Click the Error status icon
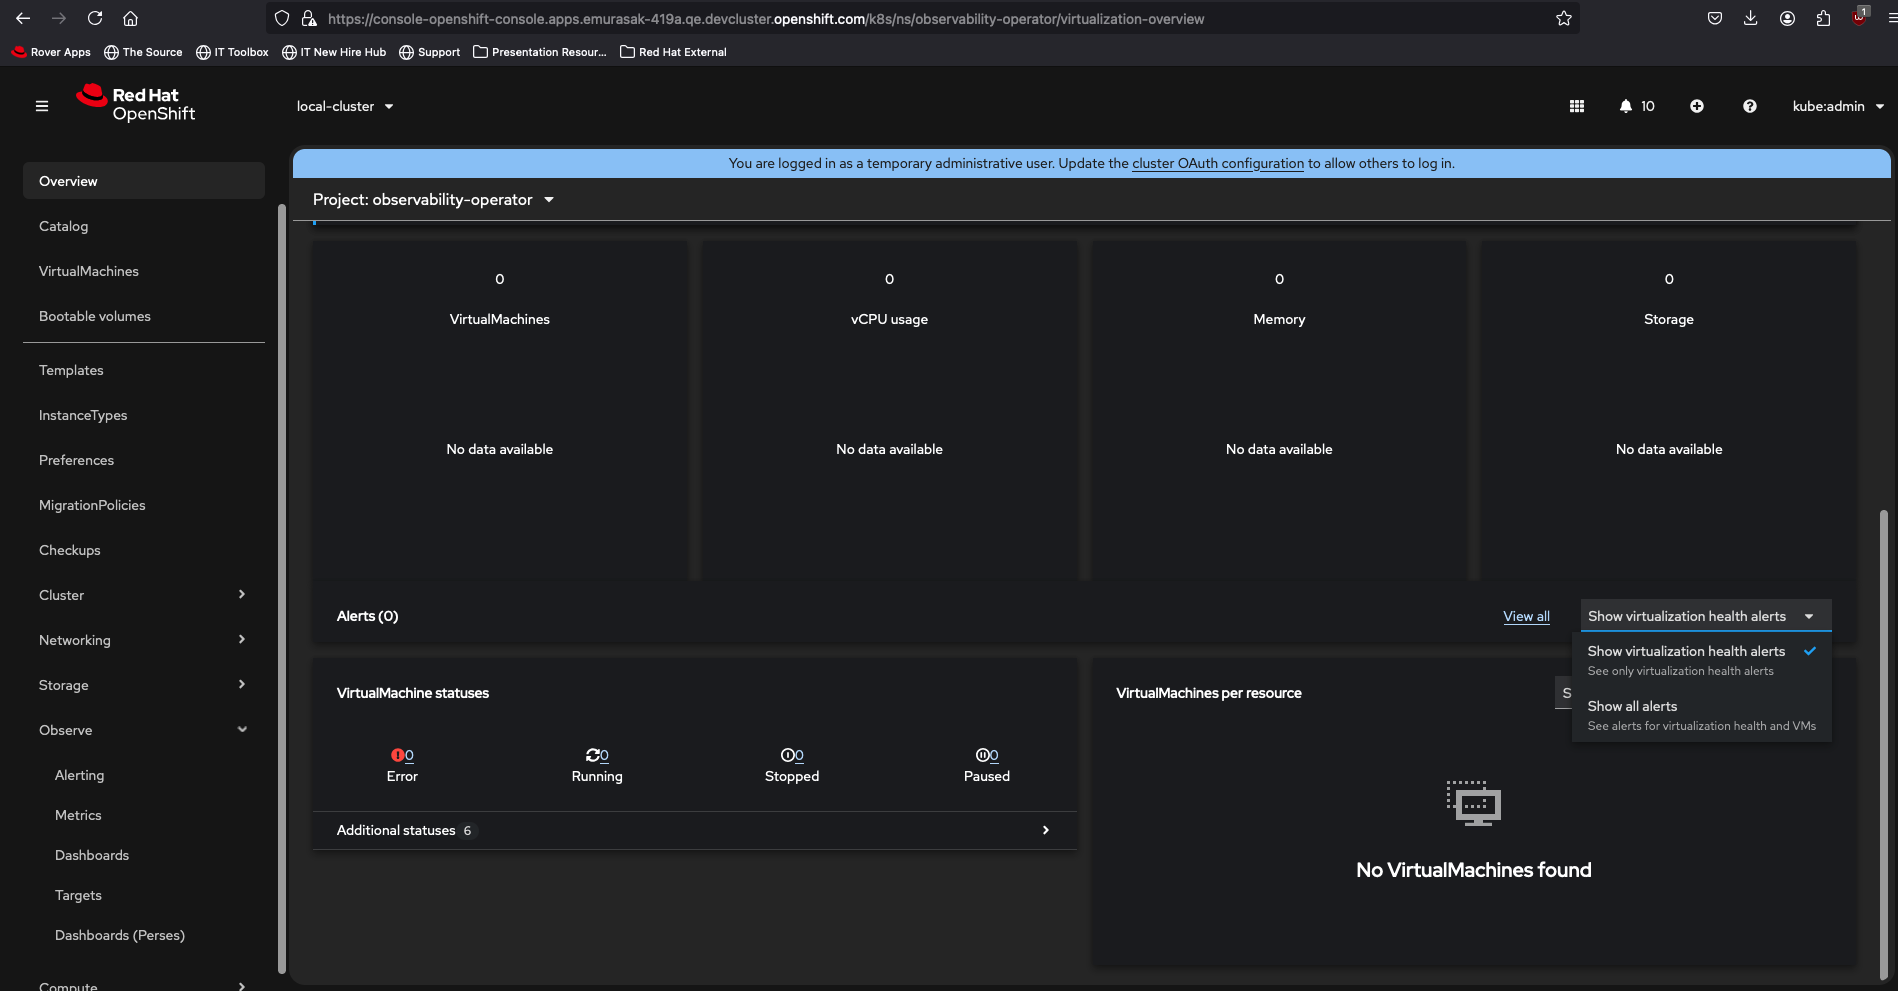The height and width of the screenshot is (991, 1898). pos(398,755)
